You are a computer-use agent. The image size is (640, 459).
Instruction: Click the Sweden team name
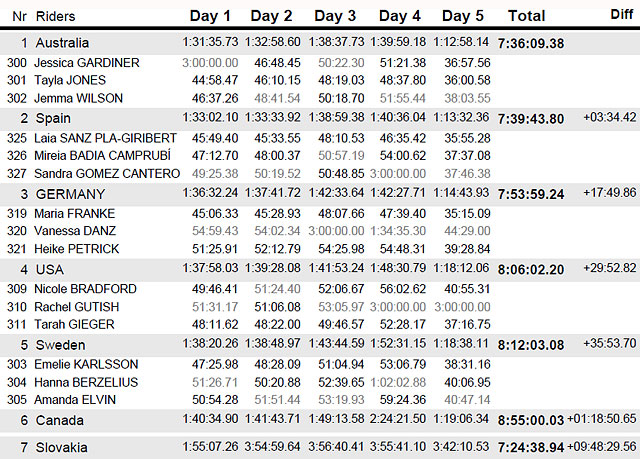[60, 345]
